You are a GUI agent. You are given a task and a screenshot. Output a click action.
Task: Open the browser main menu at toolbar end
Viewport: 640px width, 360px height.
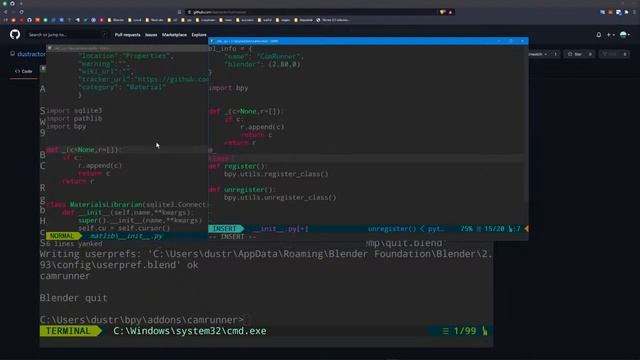(x=635, y=12)
